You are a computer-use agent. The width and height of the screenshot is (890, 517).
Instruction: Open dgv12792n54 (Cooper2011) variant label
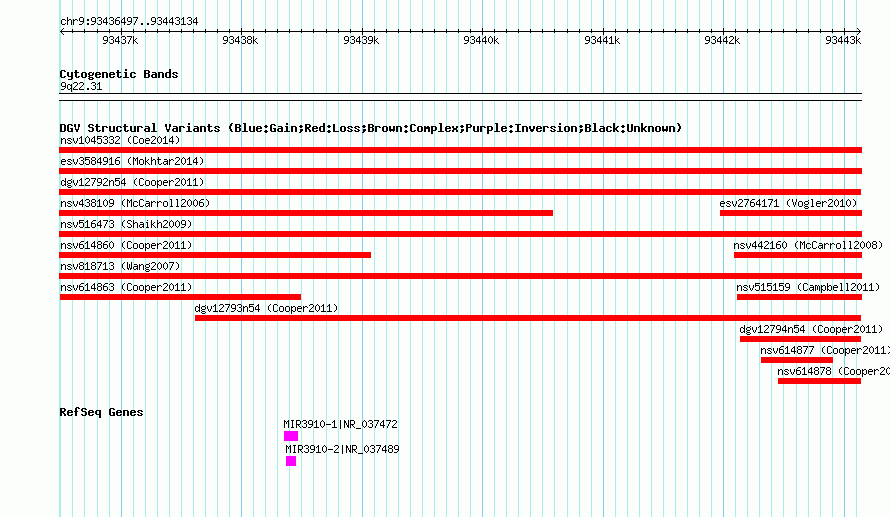(x=132, y=182)
